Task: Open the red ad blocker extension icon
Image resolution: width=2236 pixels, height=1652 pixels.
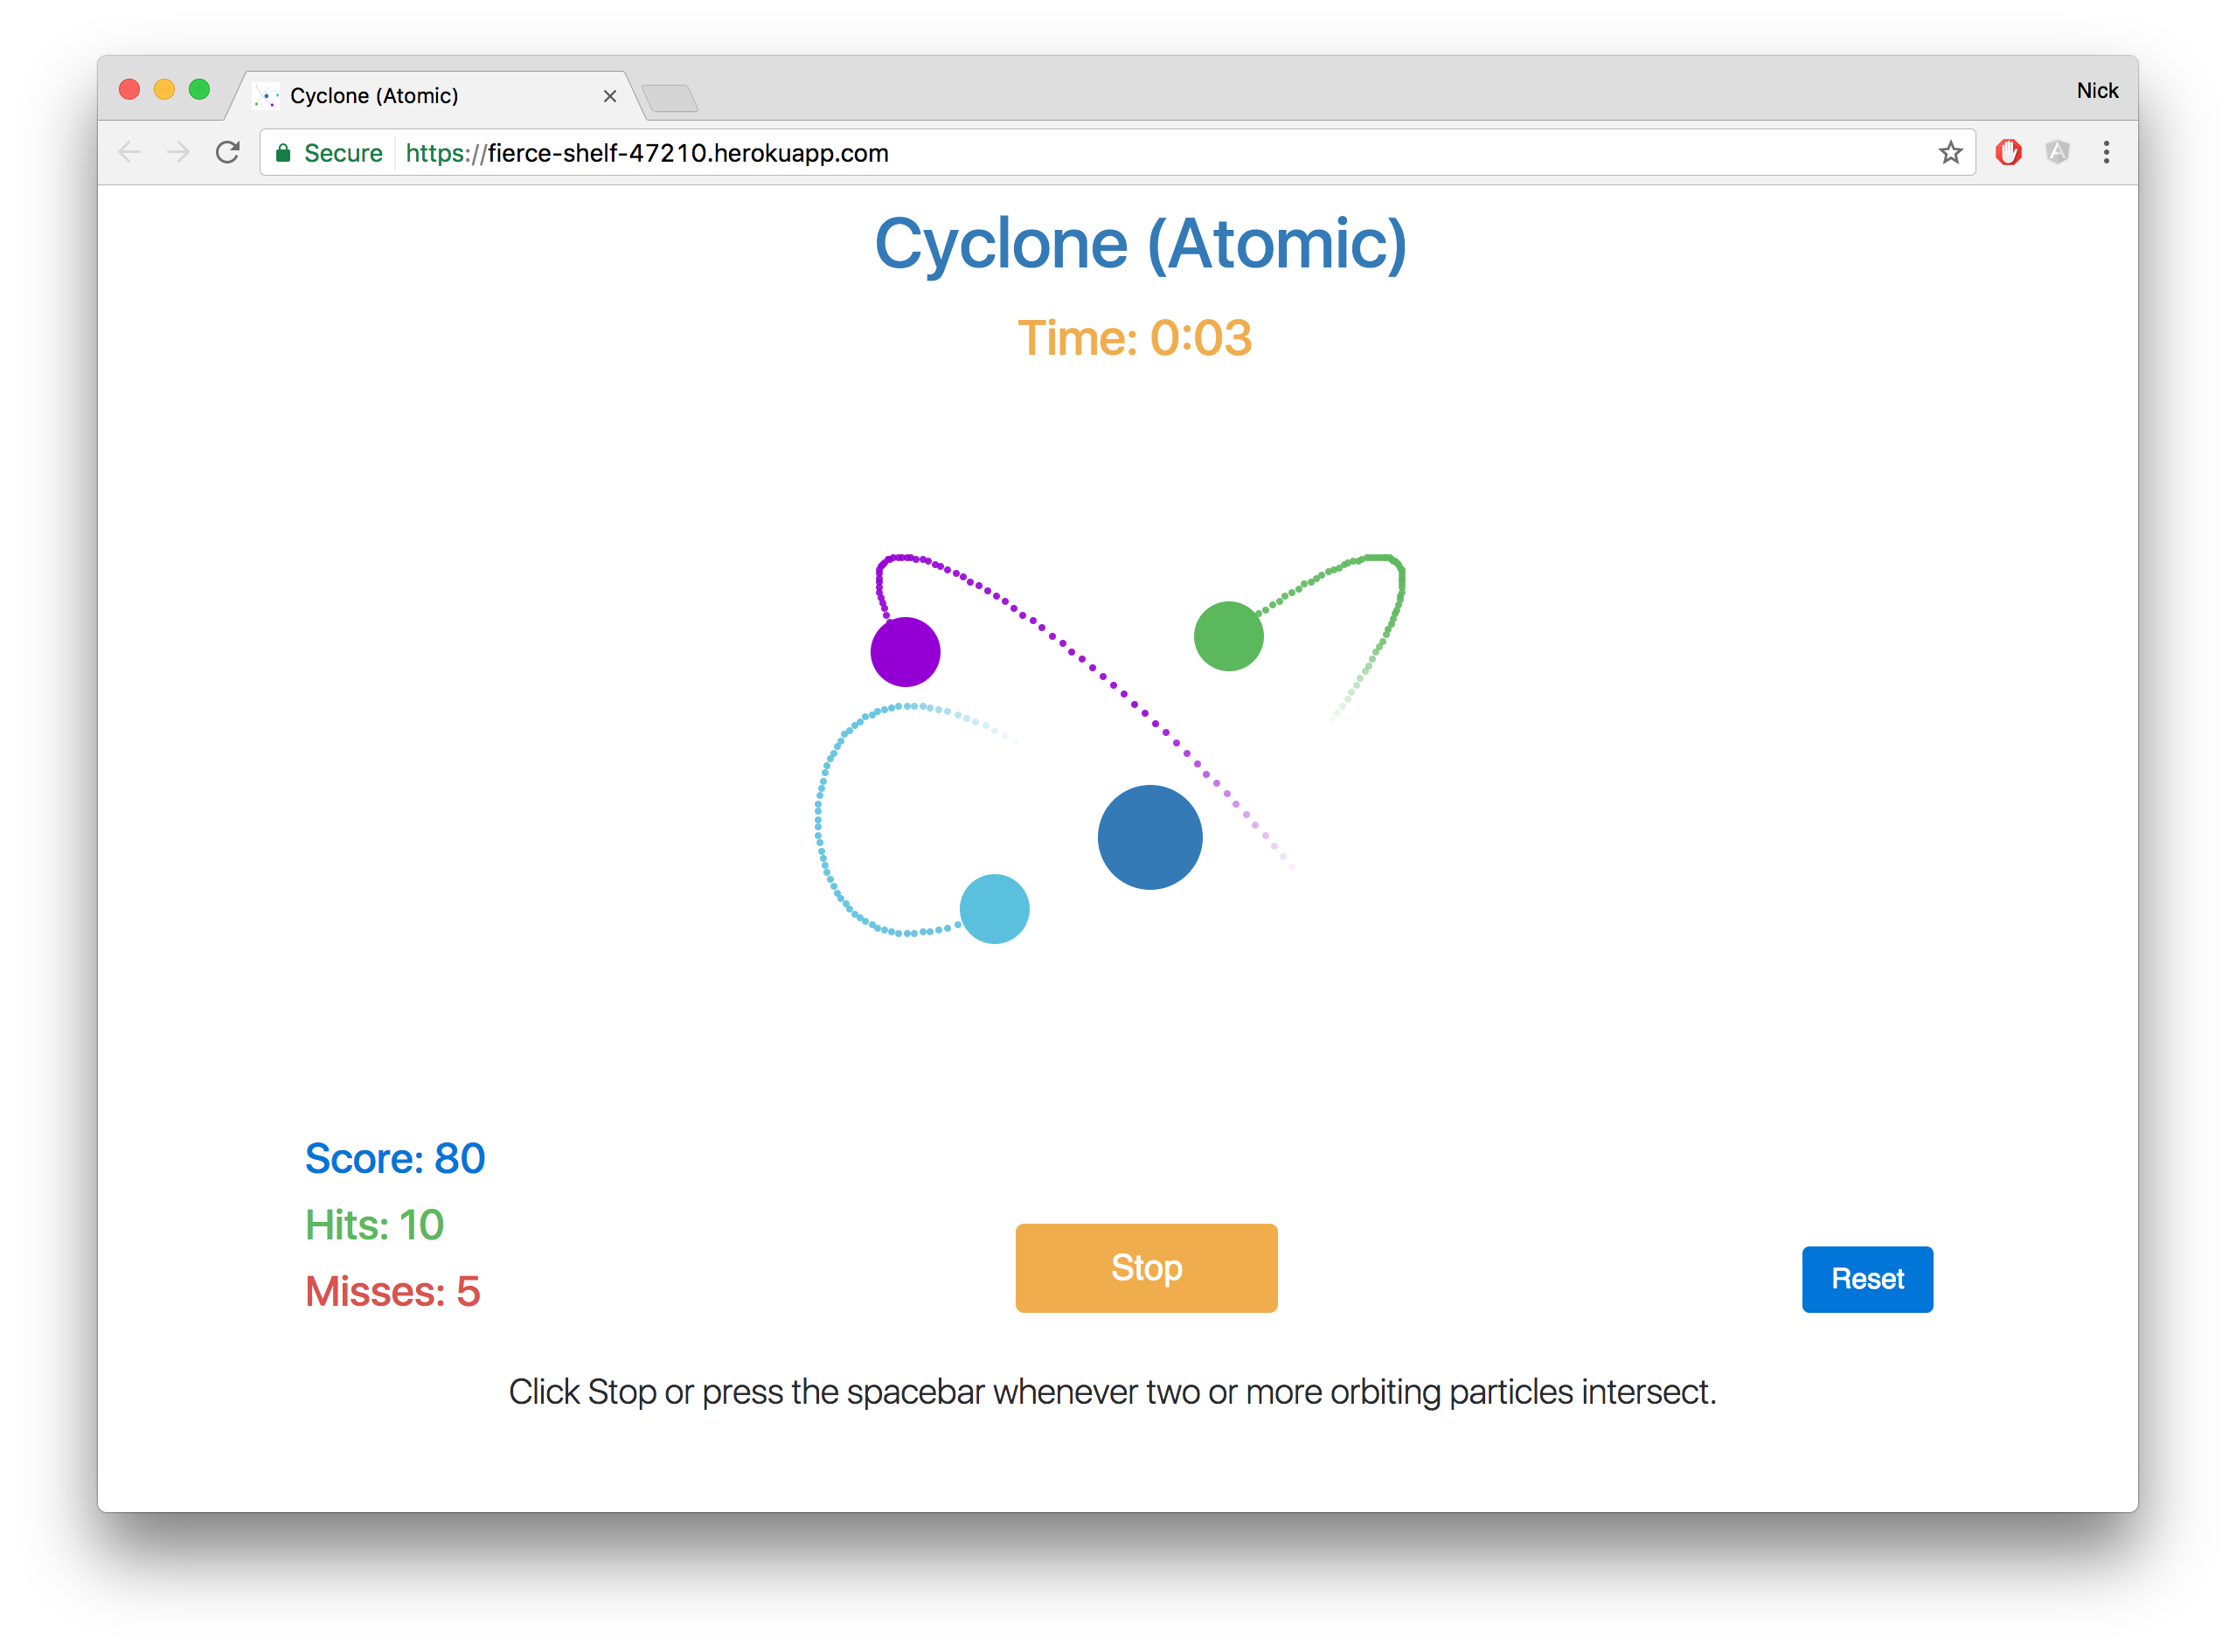Action: point(2008,152)
